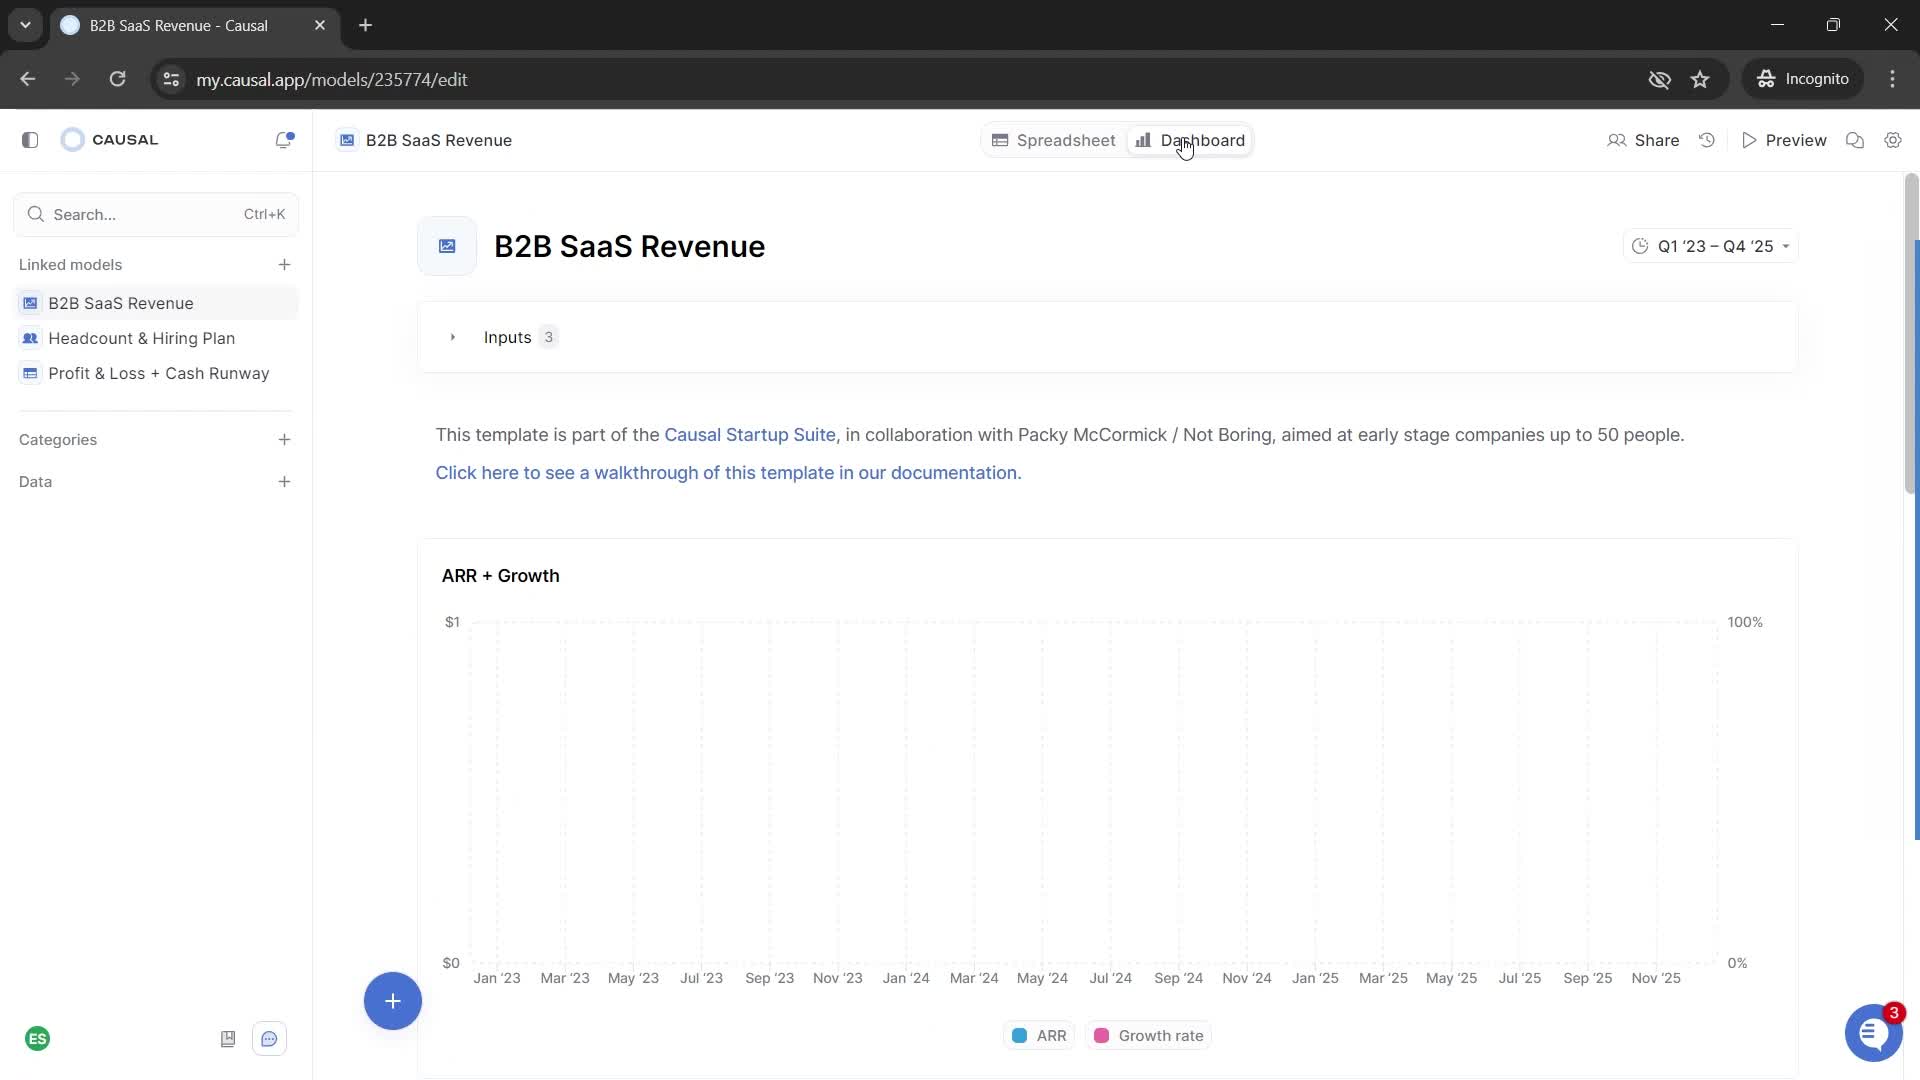Click the Preview button
This screenshot has width=1920, height=1080.
point(1784,140)
